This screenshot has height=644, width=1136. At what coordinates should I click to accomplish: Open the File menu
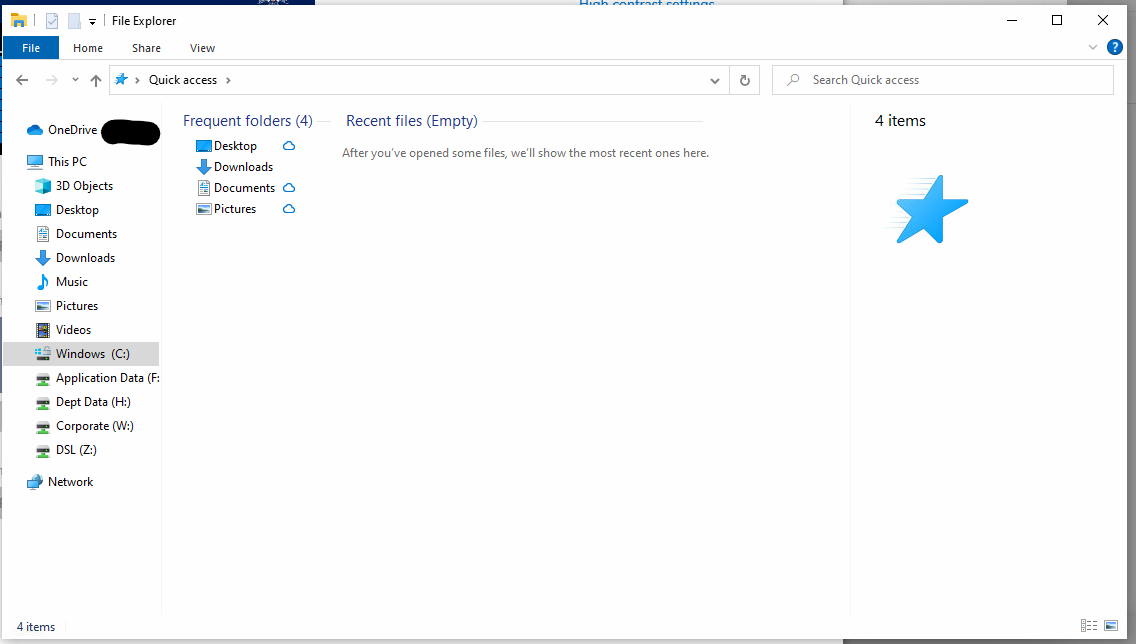31,47
